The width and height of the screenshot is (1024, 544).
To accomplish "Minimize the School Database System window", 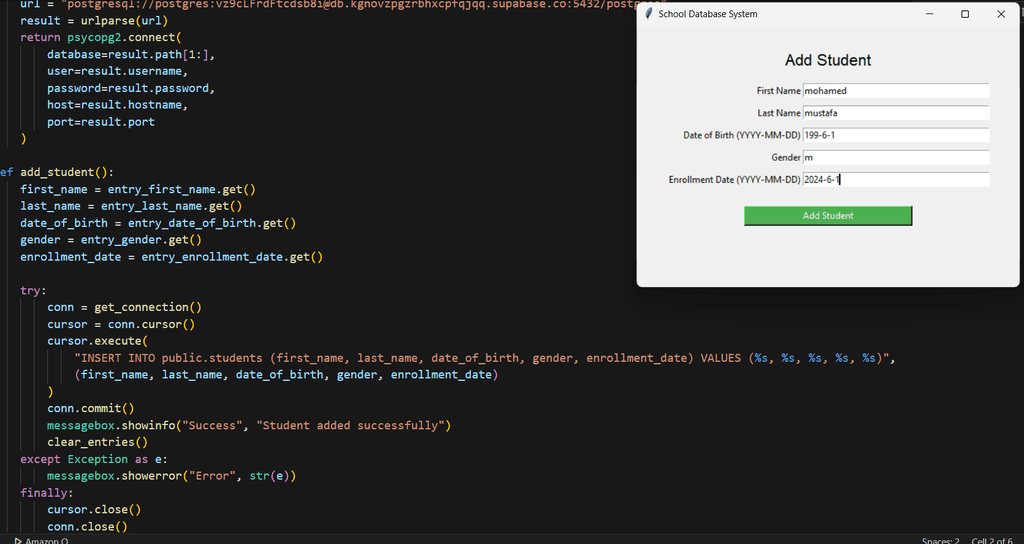I will pyautogui.click(x=929, y=14).
